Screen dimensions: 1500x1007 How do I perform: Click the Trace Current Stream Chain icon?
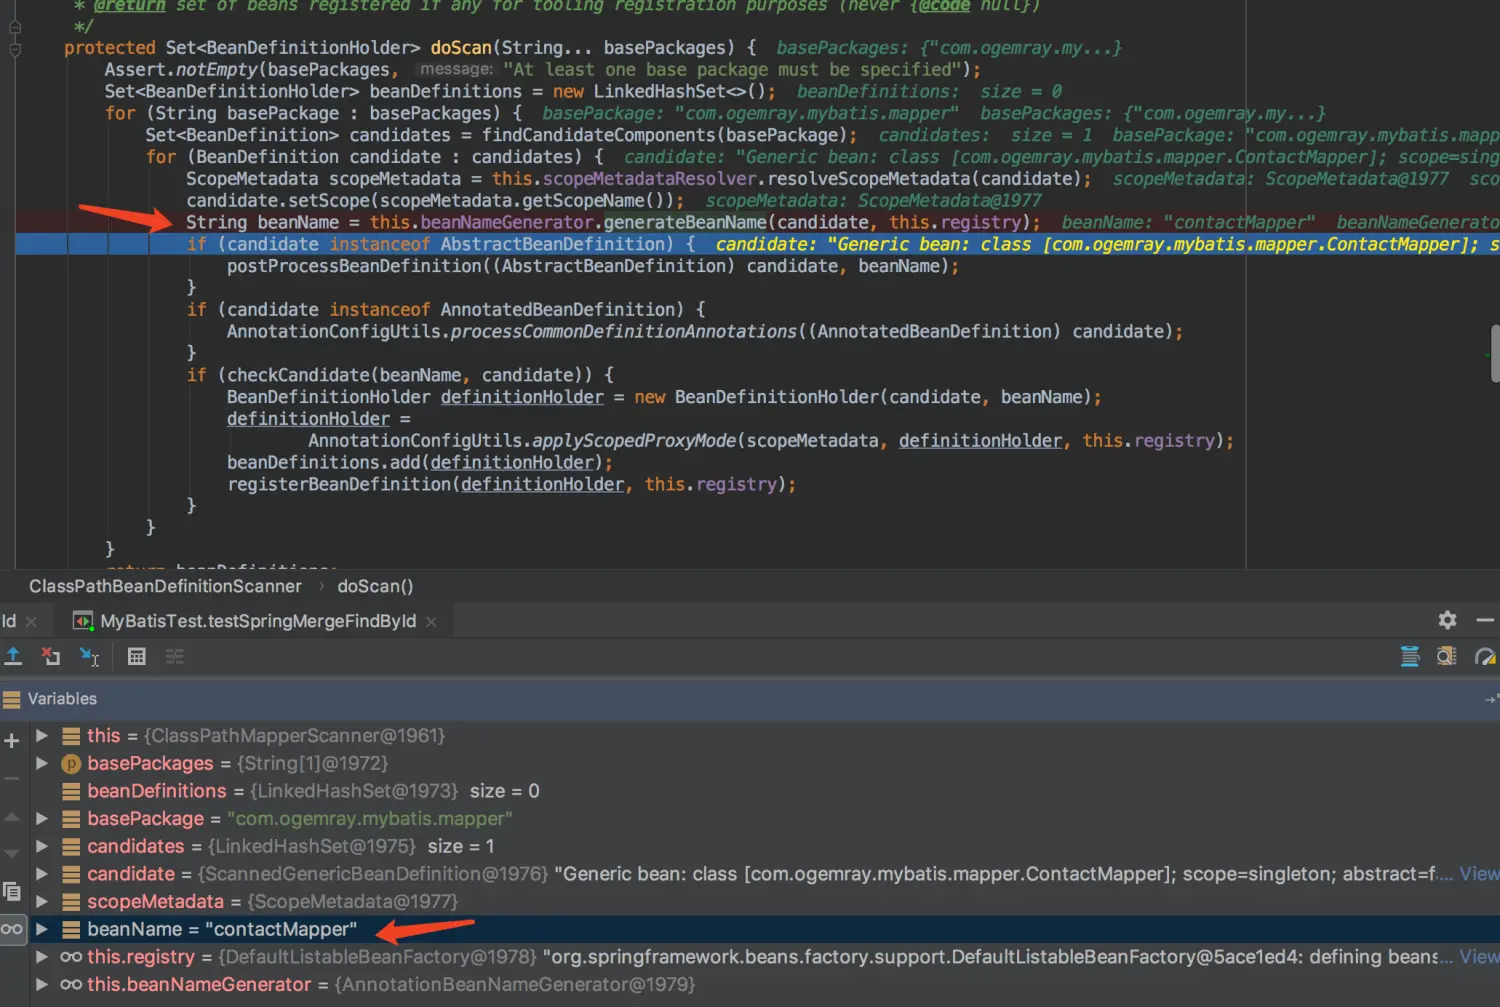[x=175, y=656]
